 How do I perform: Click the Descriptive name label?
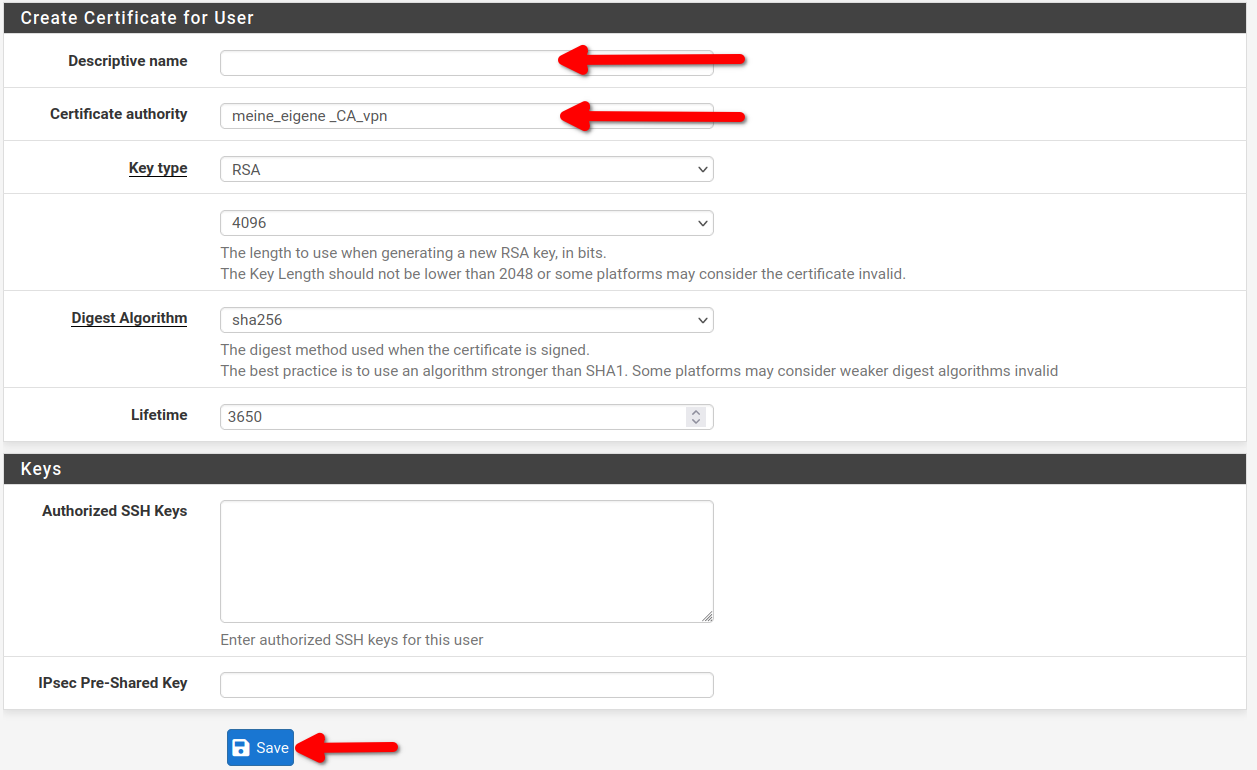(128, 61)
